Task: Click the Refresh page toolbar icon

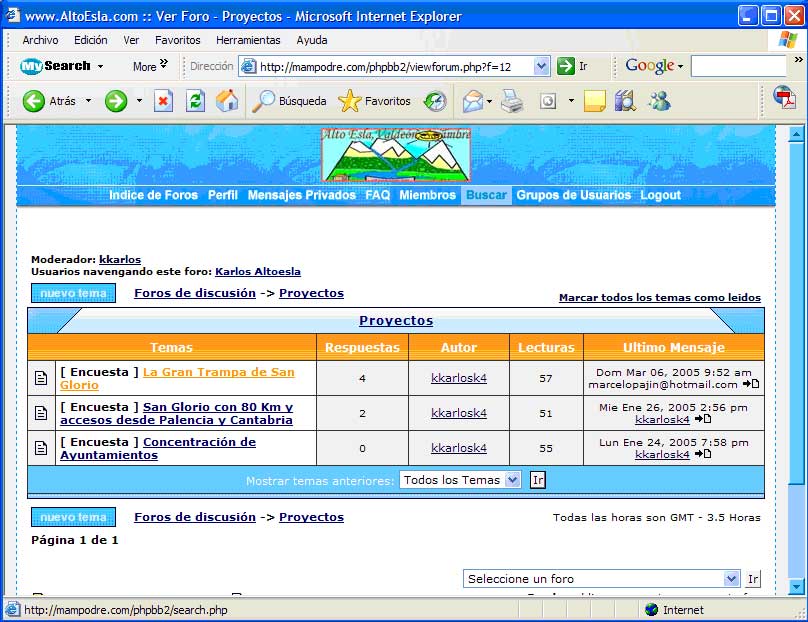Action: [x=196, y=101]
